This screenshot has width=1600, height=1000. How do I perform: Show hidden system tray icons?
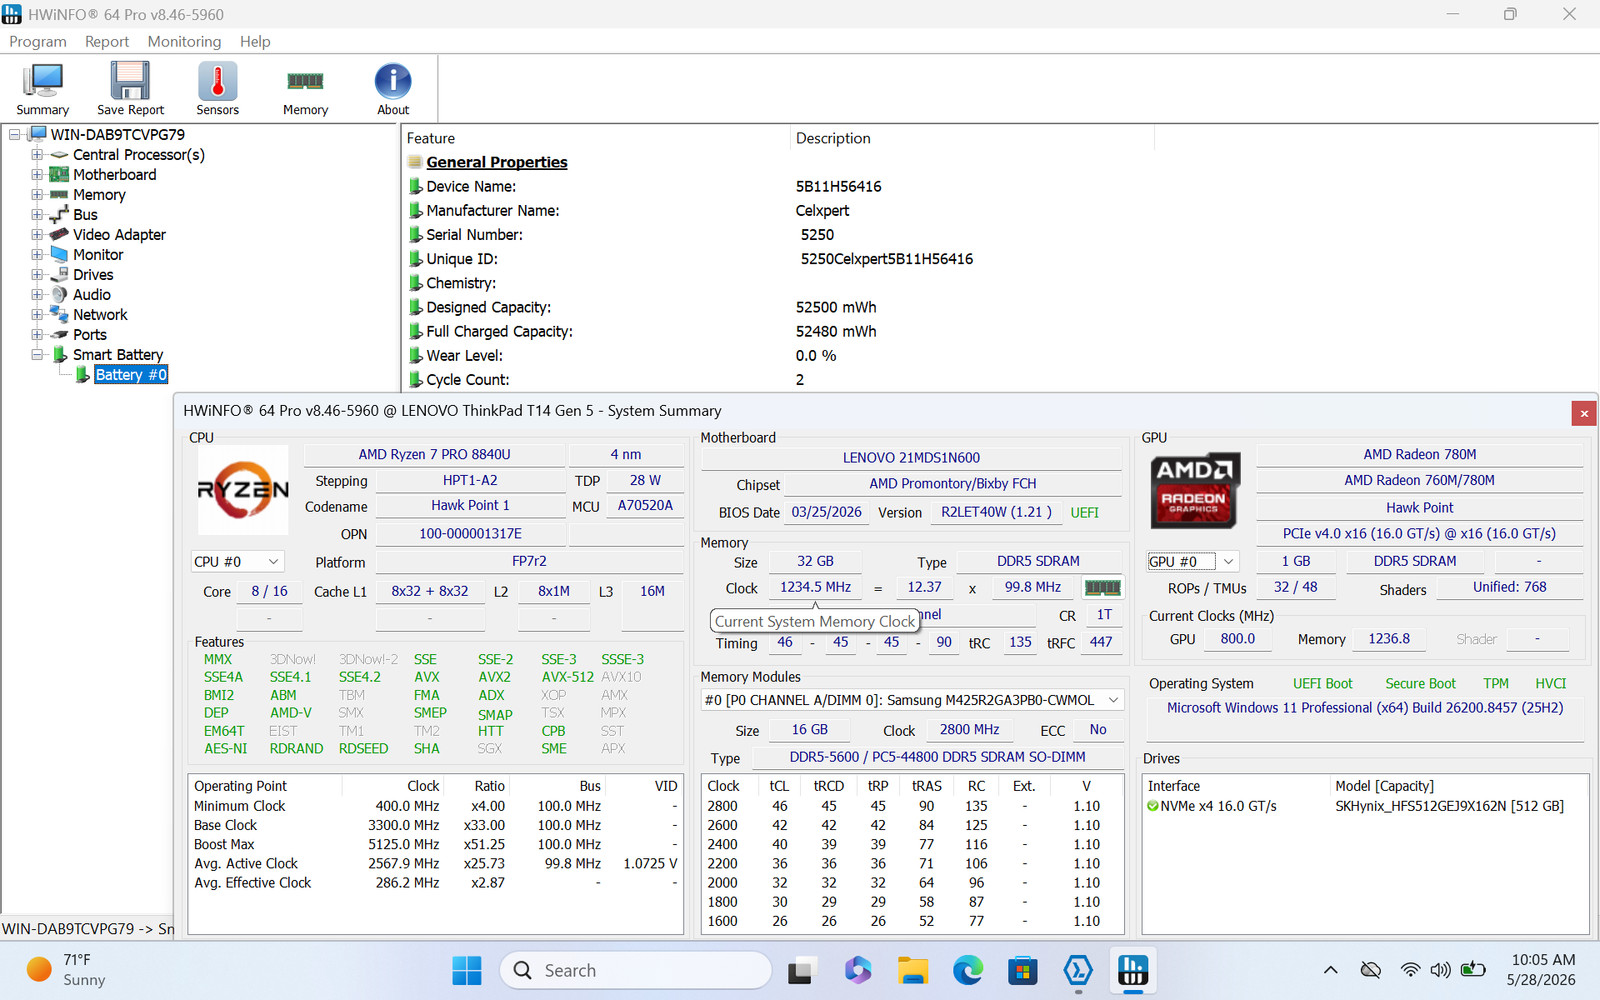[x=1330, y=970]
